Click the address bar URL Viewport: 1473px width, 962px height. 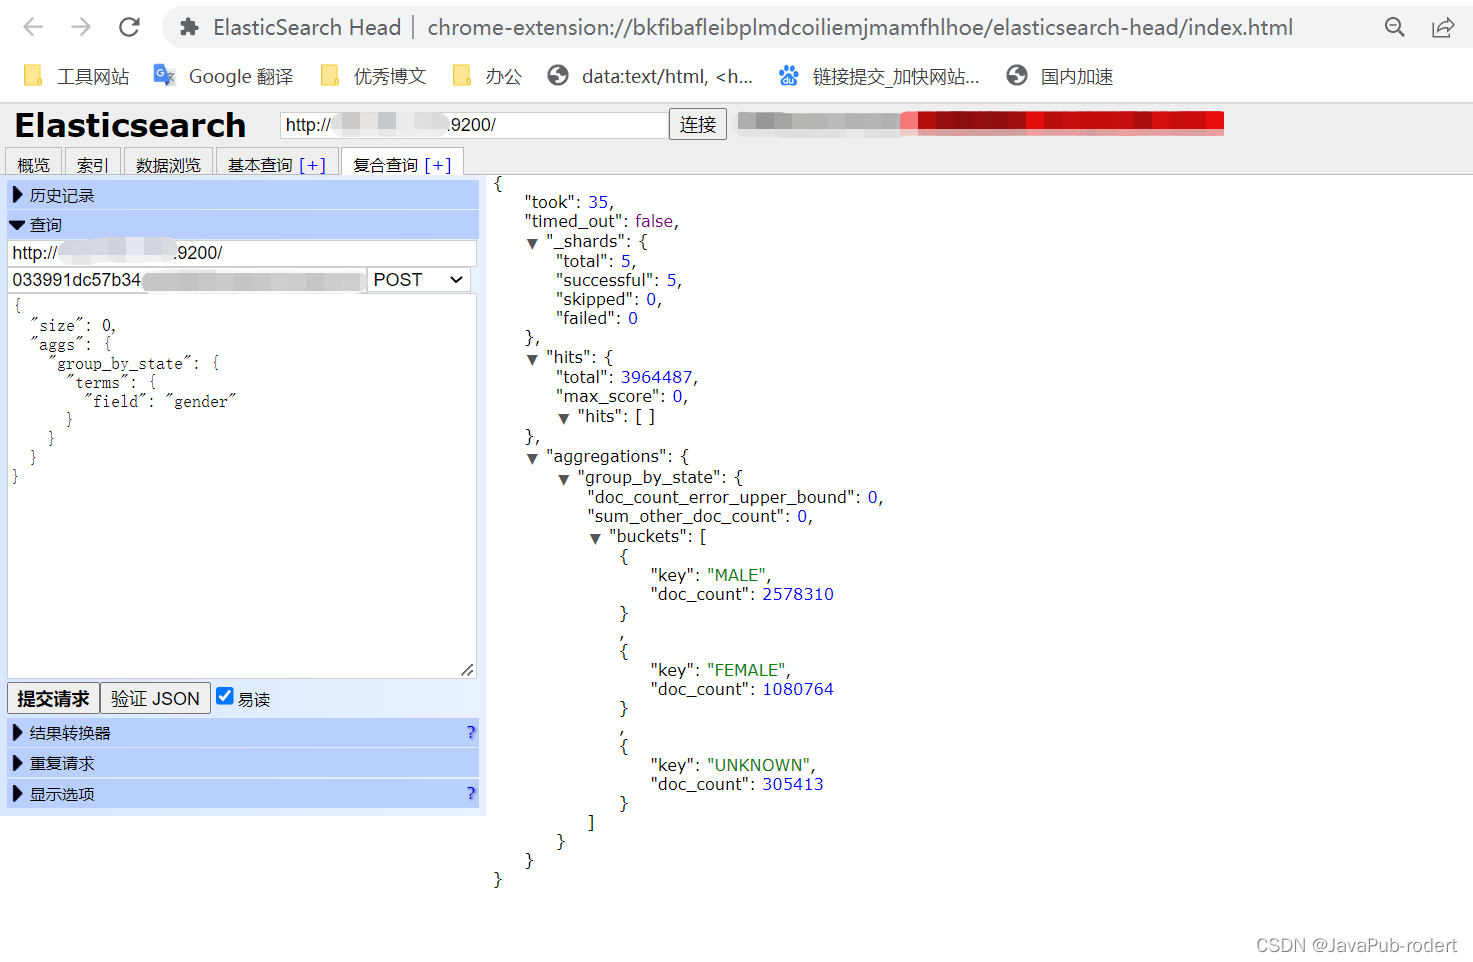tap(860, 27)
